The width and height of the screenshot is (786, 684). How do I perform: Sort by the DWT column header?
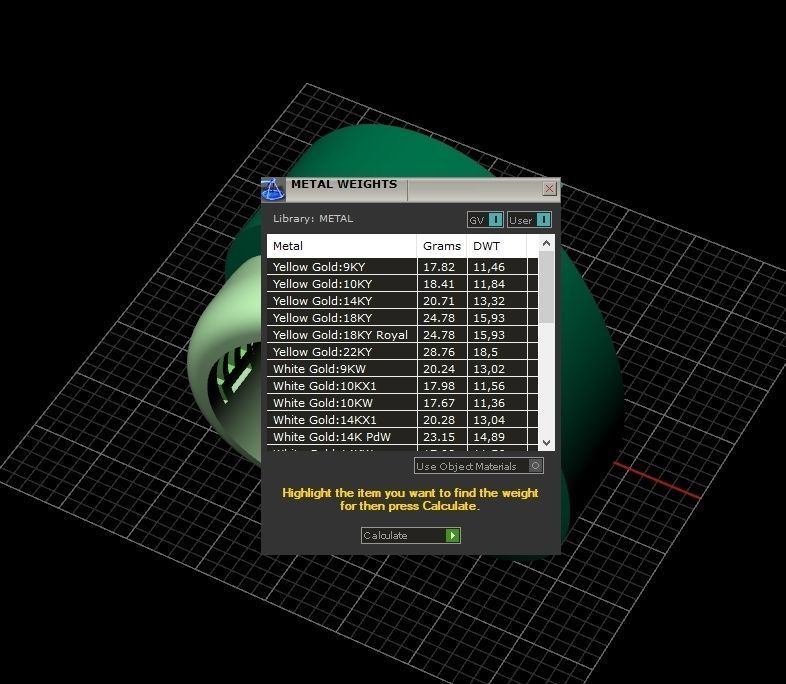pyautogui.click(x=497, y=246)
